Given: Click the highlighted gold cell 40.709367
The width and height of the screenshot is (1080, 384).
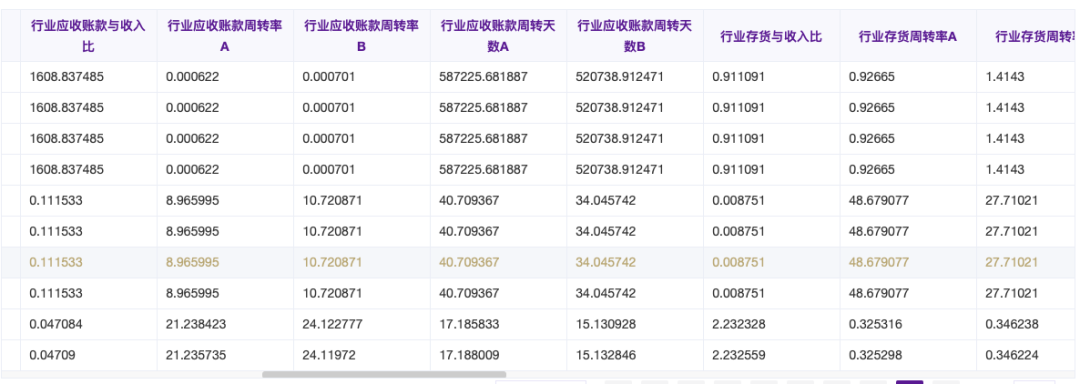Looking at the screenshot, I should coord(499,262).
